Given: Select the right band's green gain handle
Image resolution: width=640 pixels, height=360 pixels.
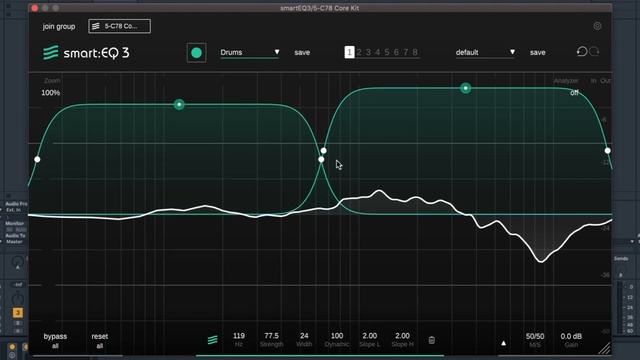Looking at the screenshot, I should 465,88.
